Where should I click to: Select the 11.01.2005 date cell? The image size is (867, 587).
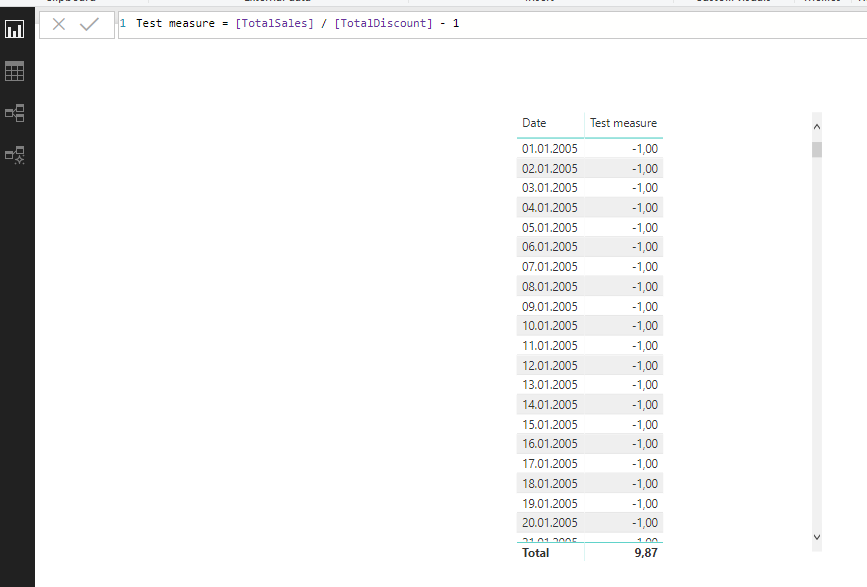point(550,346)
